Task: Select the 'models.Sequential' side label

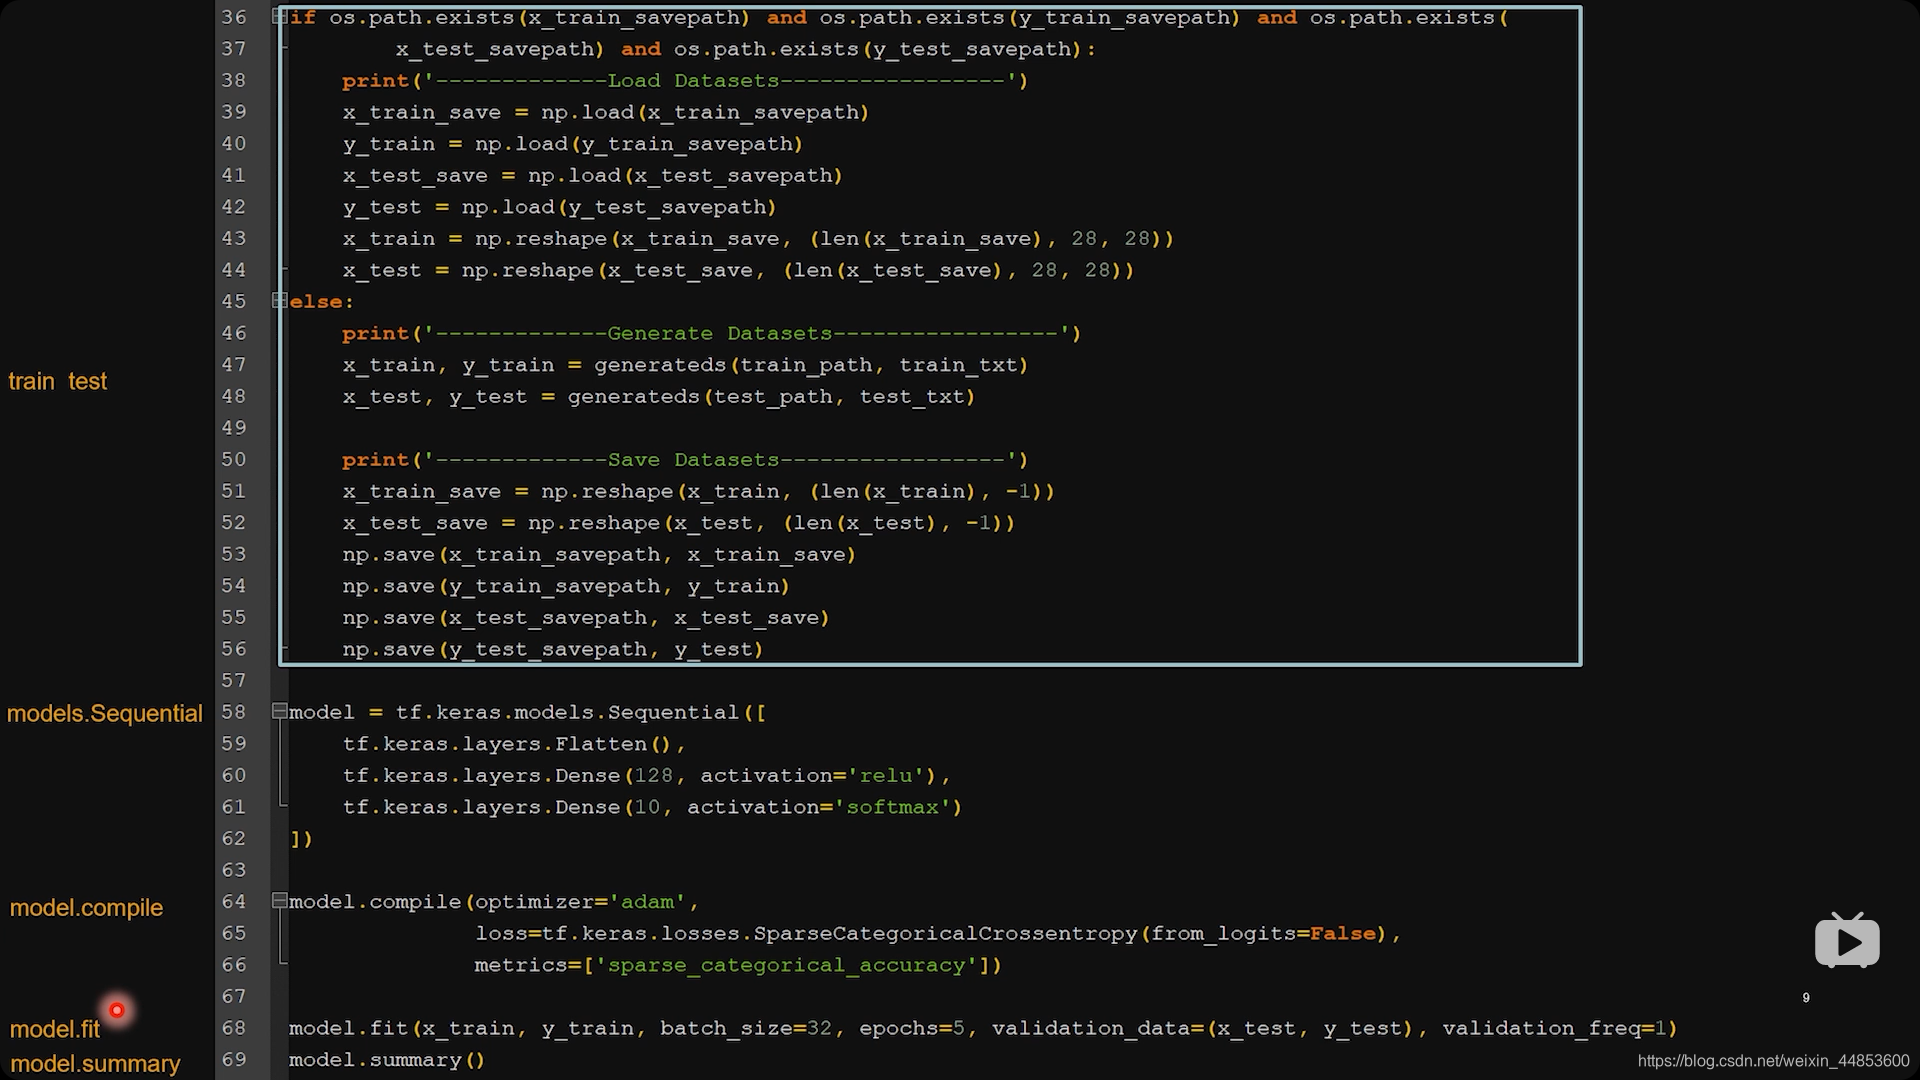Action: click(x=104, y=713)
